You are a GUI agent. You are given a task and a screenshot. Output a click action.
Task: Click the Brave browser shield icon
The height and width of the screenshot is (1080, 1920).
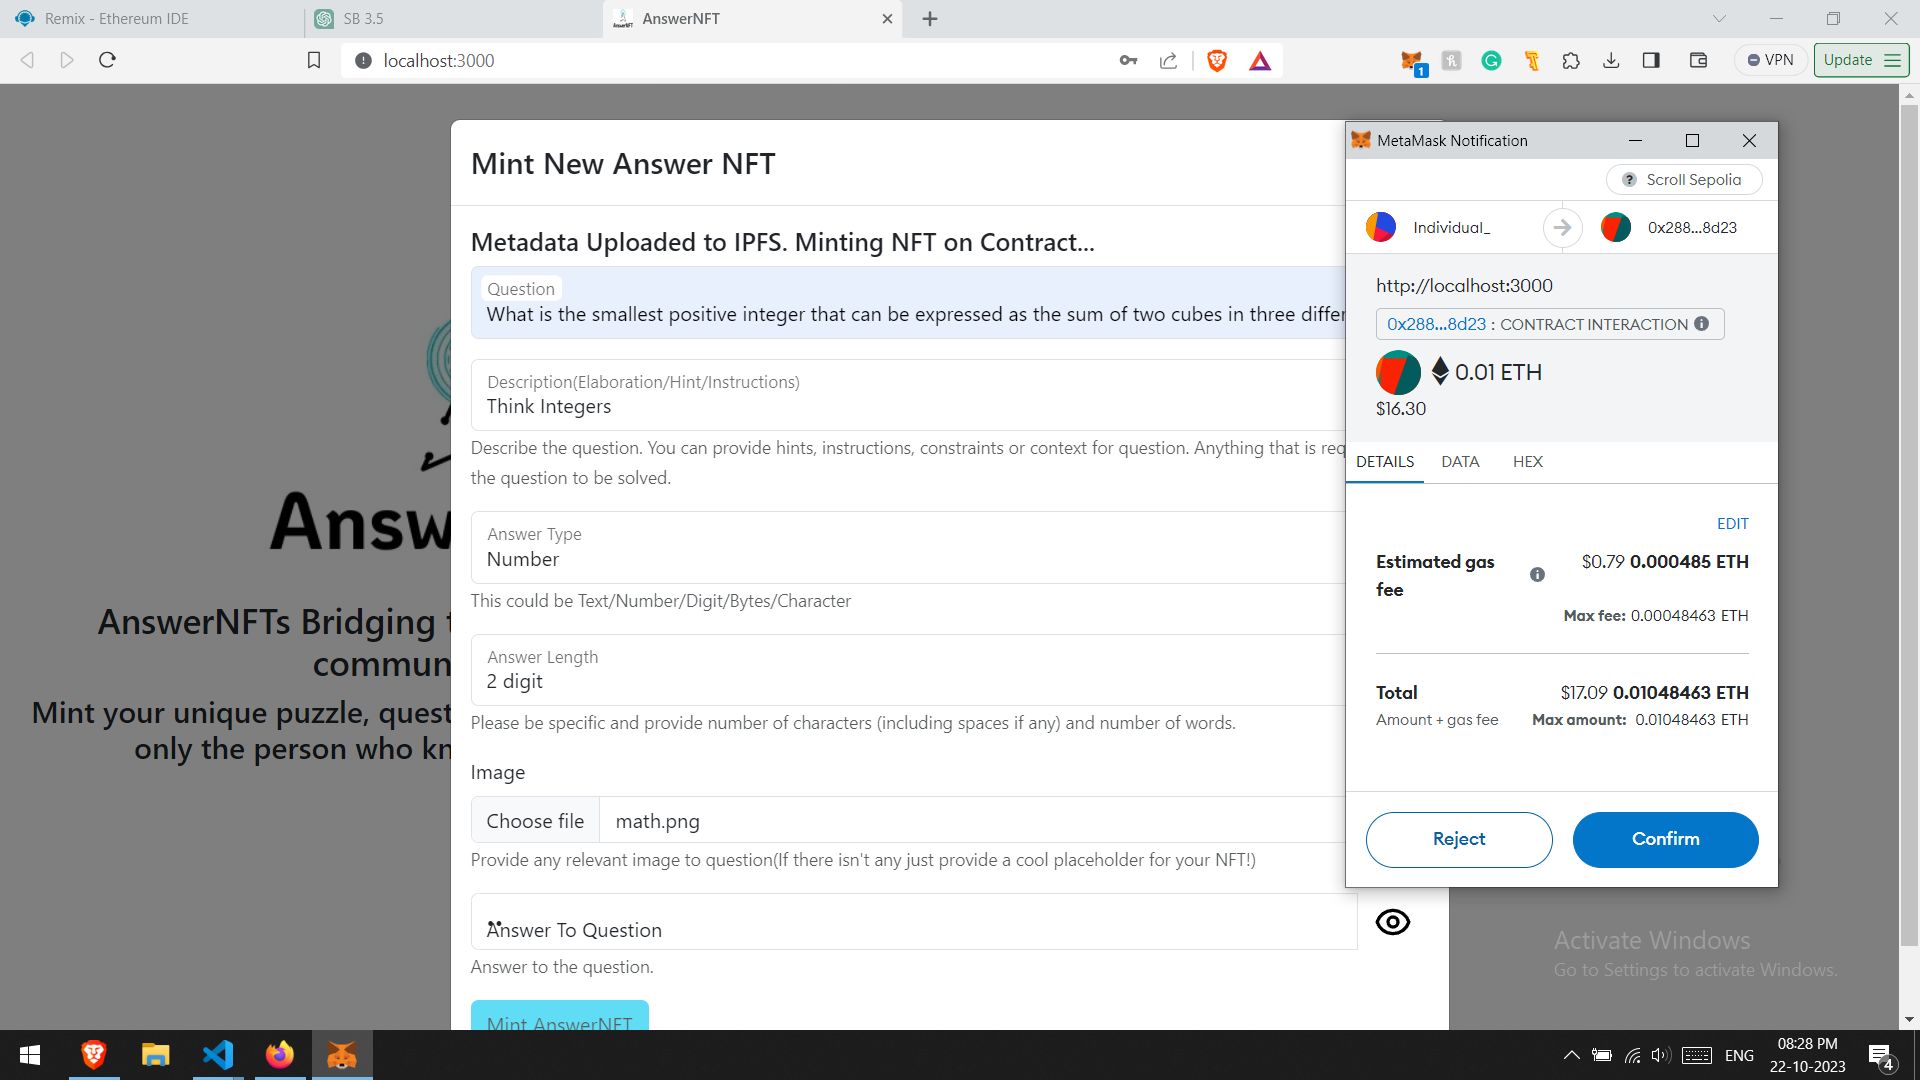[1216, 59]
